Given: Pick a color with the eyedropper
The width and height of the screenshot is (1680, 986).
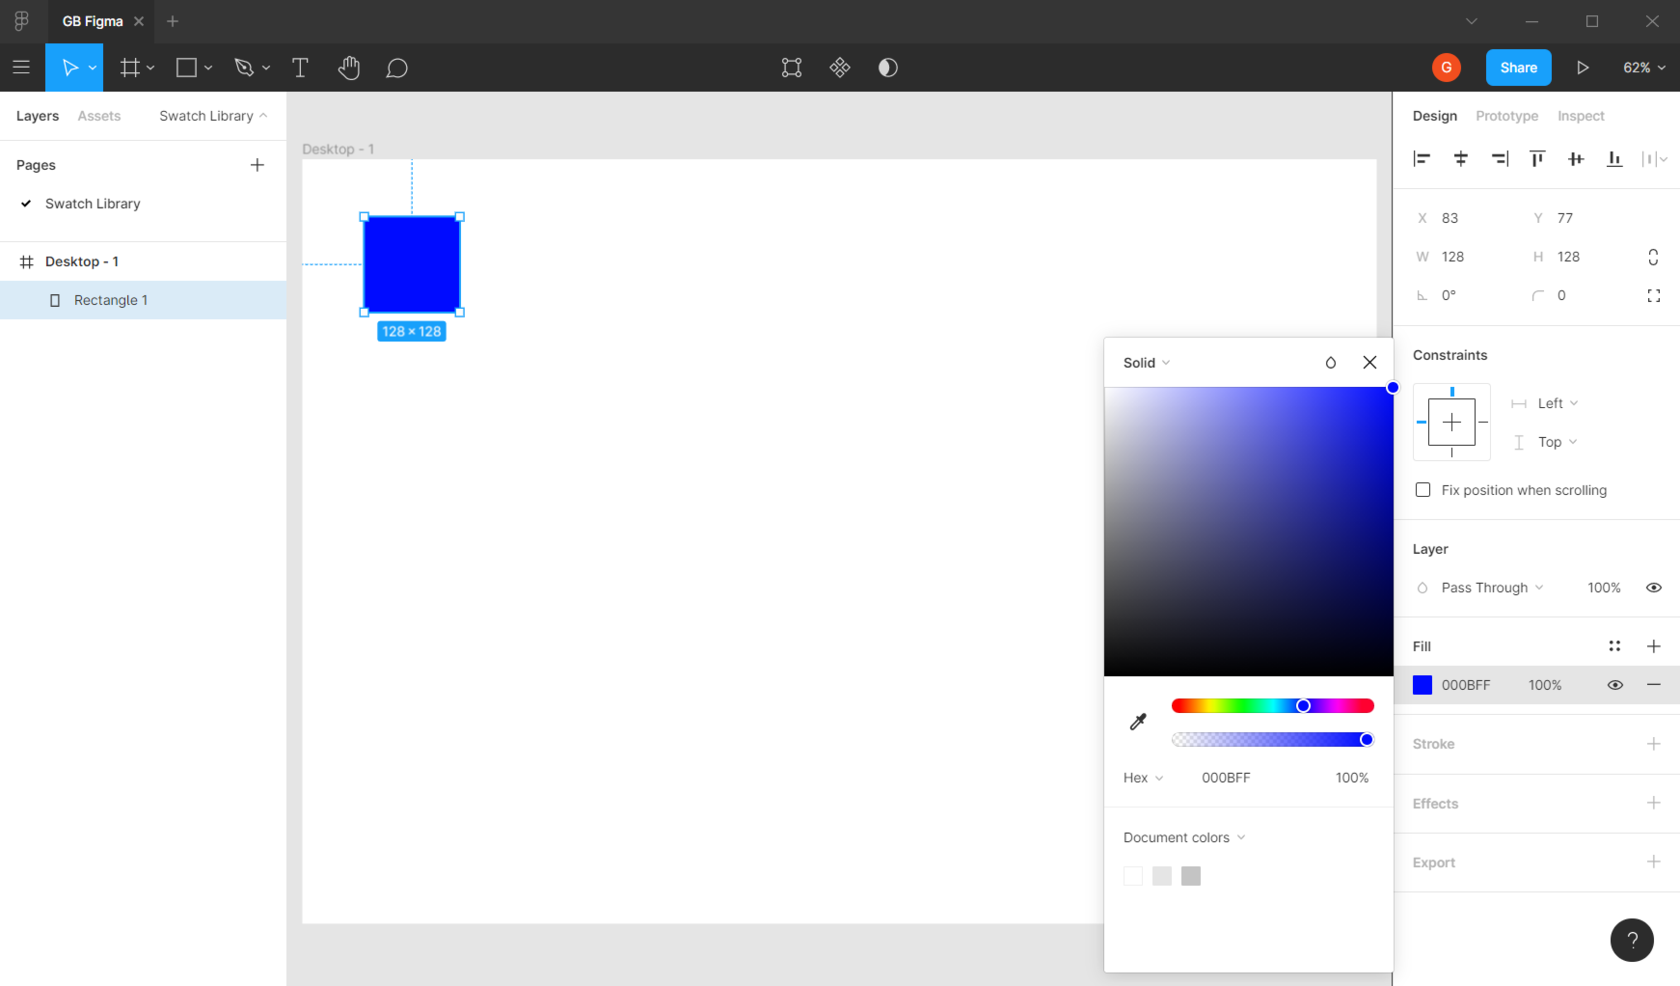Looking at the screenshot, I should [1138, 721].
